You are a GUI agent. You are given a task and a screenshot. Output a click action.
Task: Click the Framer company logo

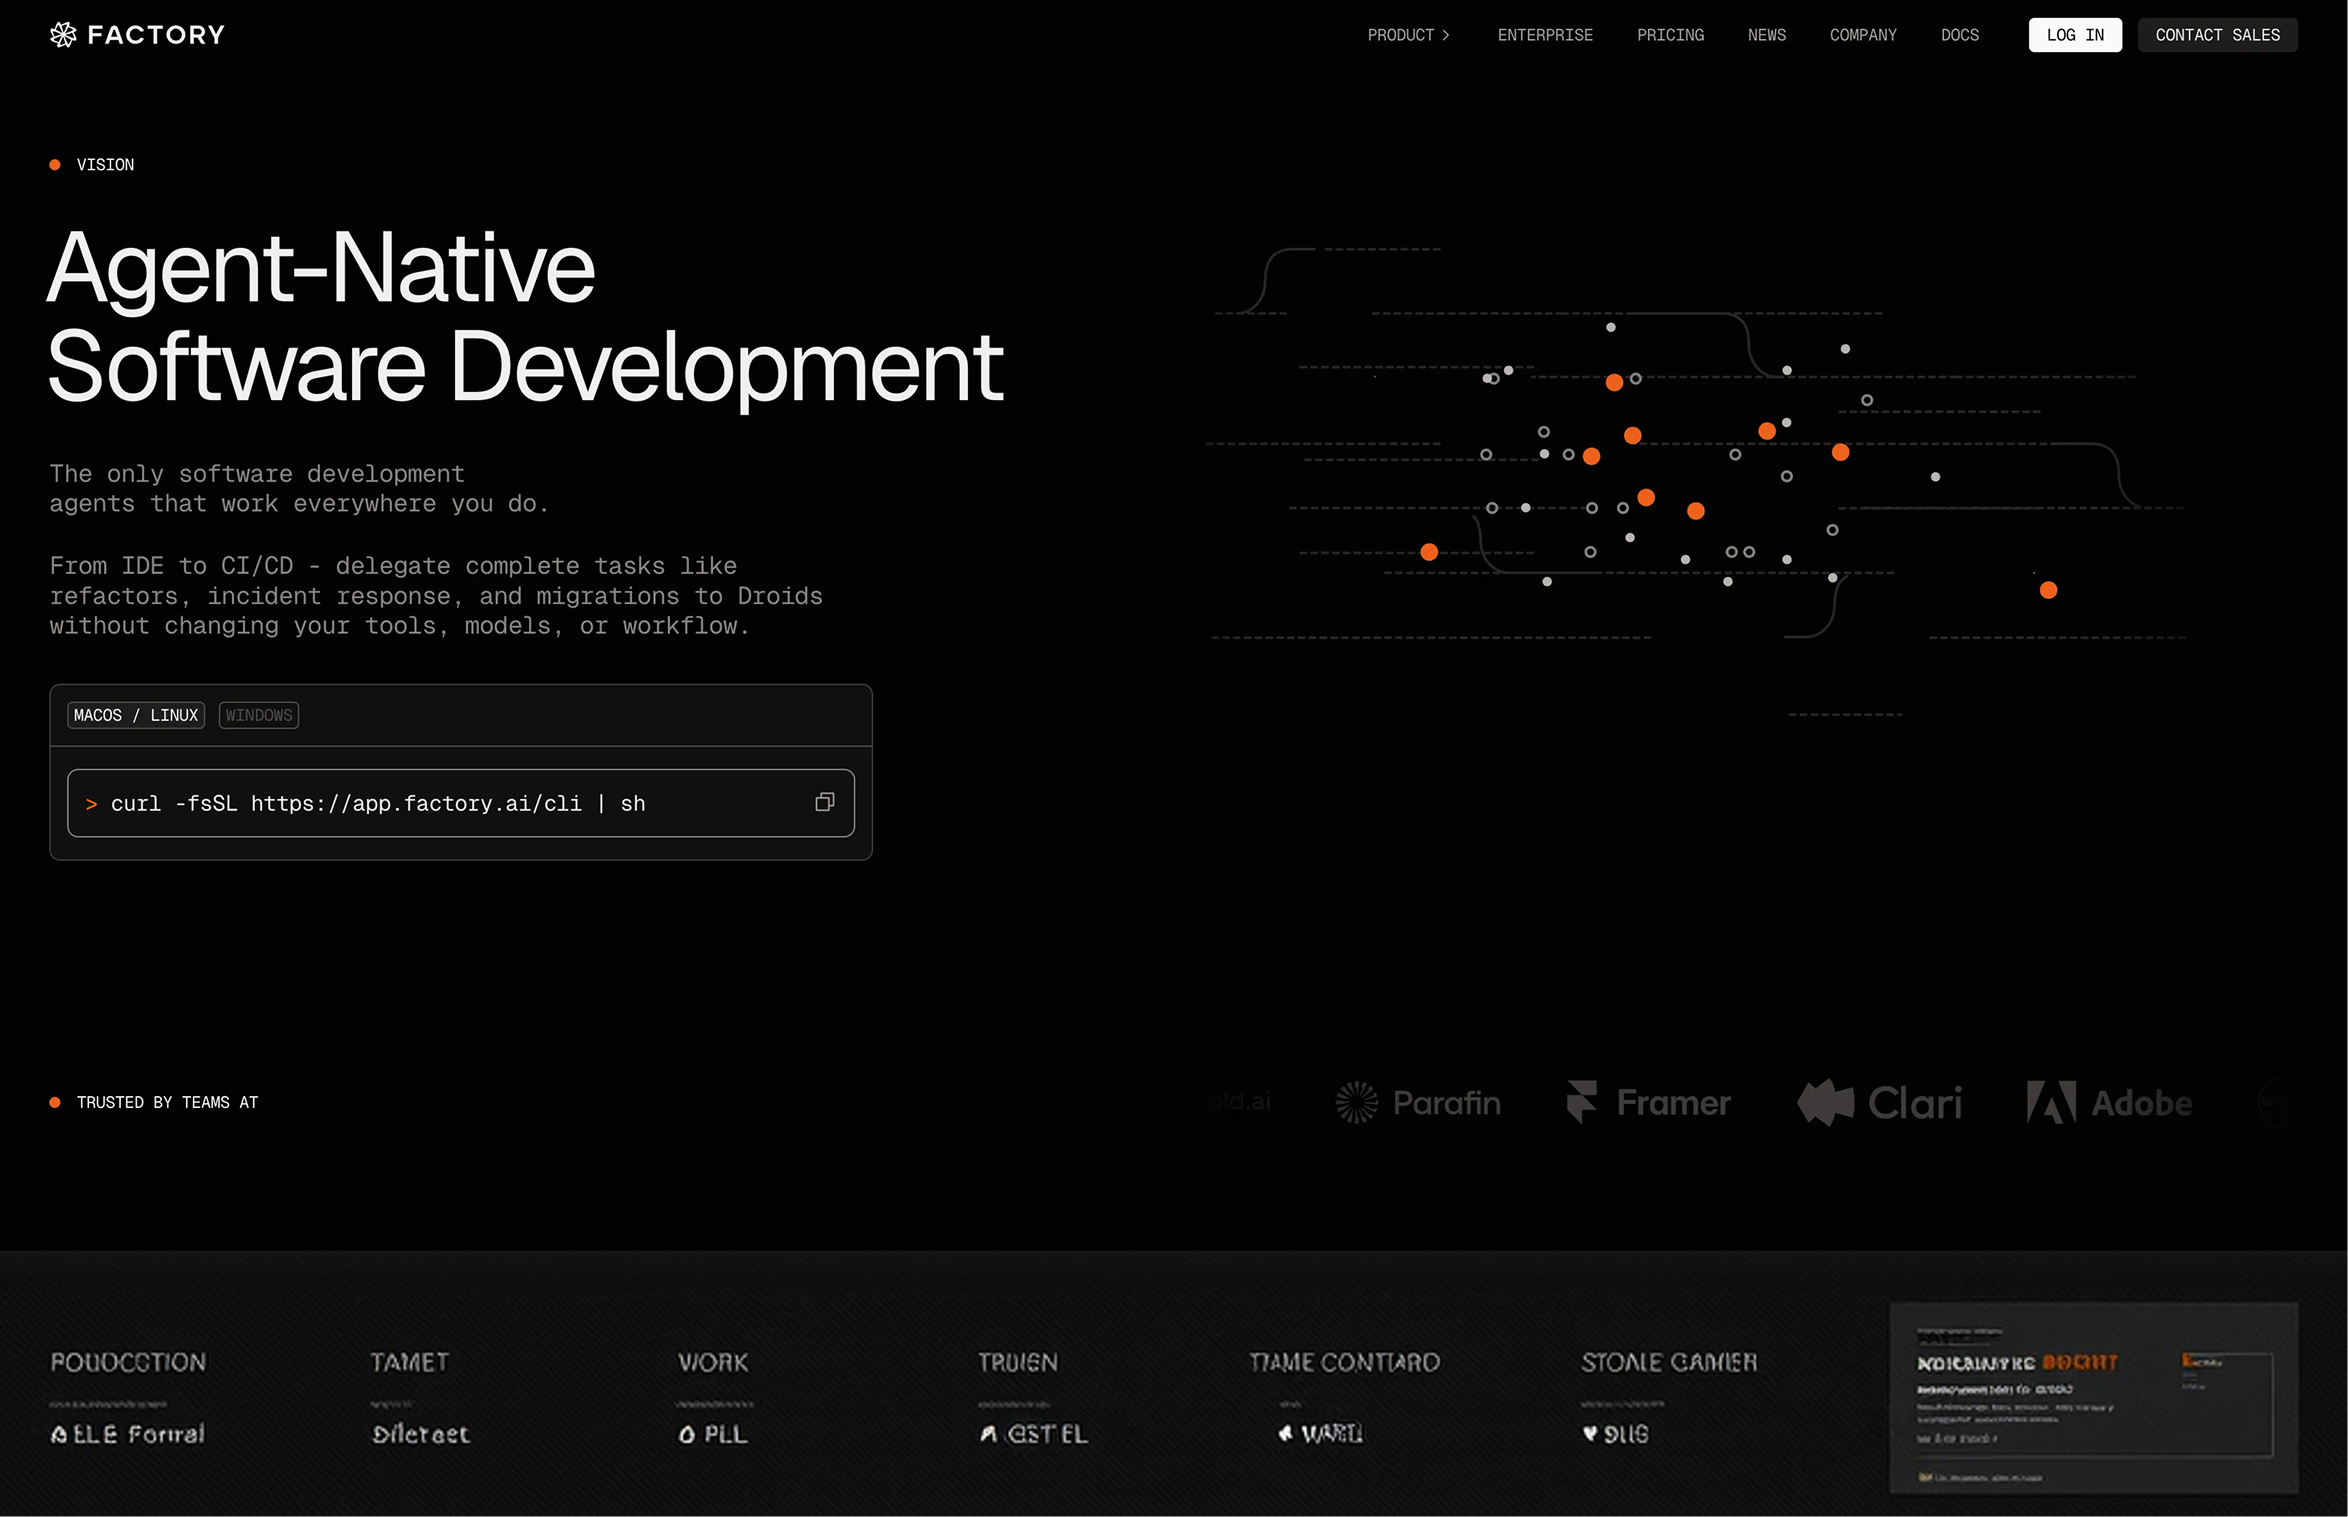click(1647, 1102)
